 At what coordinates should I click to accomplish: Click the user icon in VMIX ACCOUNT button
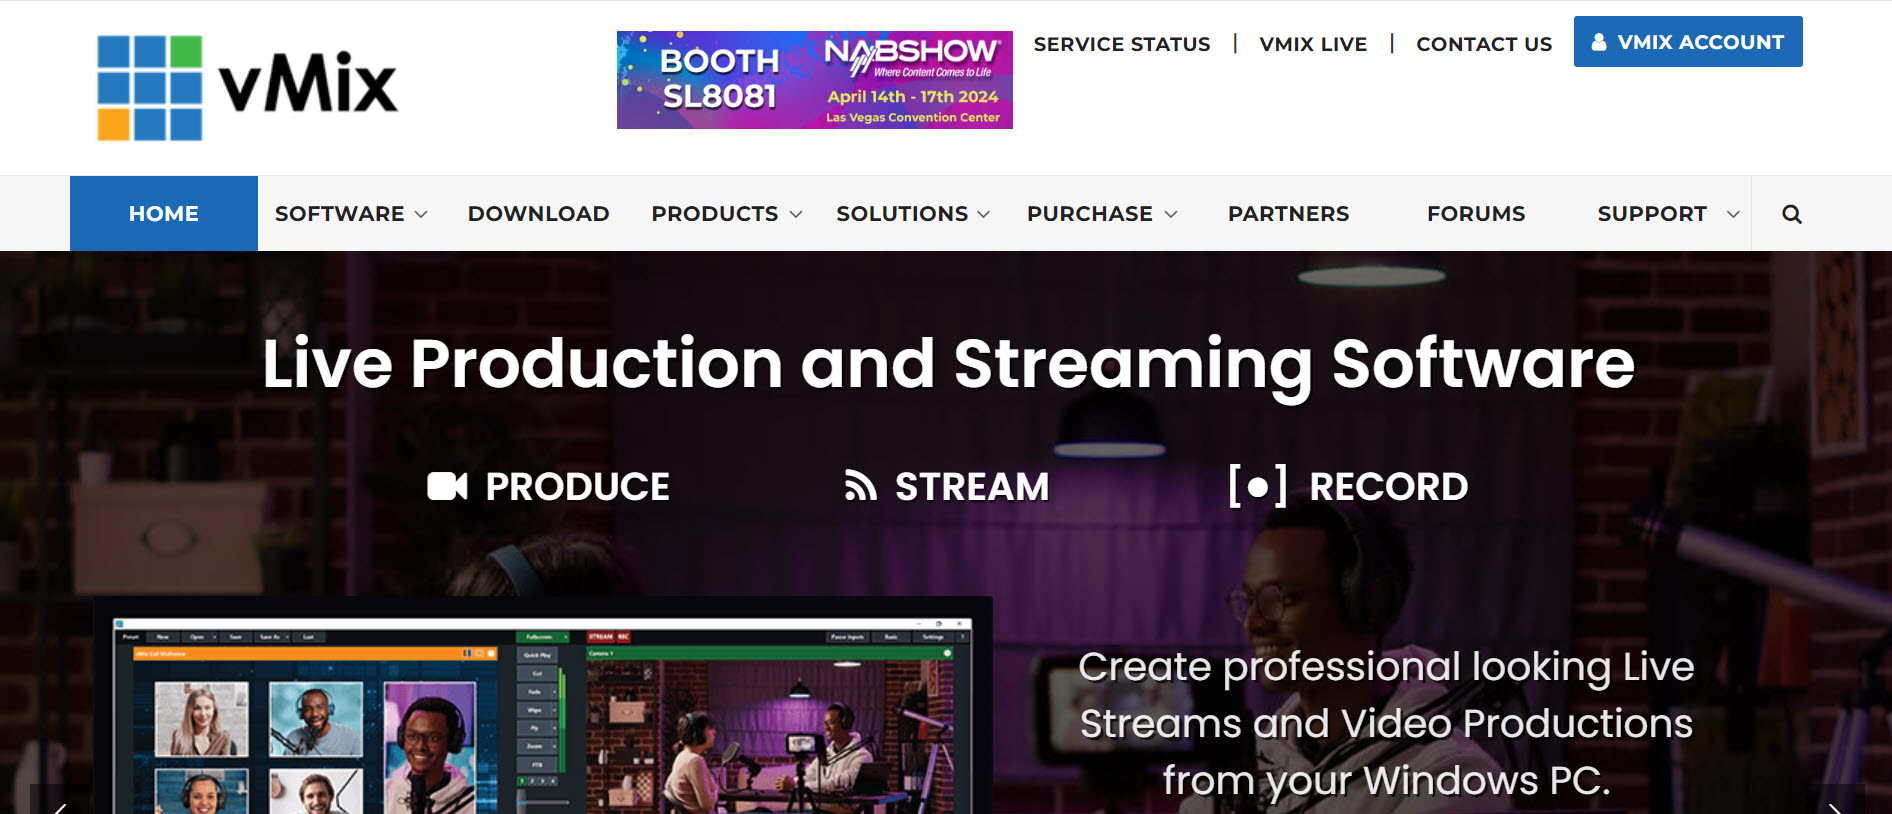click(x=1599, y=42)
